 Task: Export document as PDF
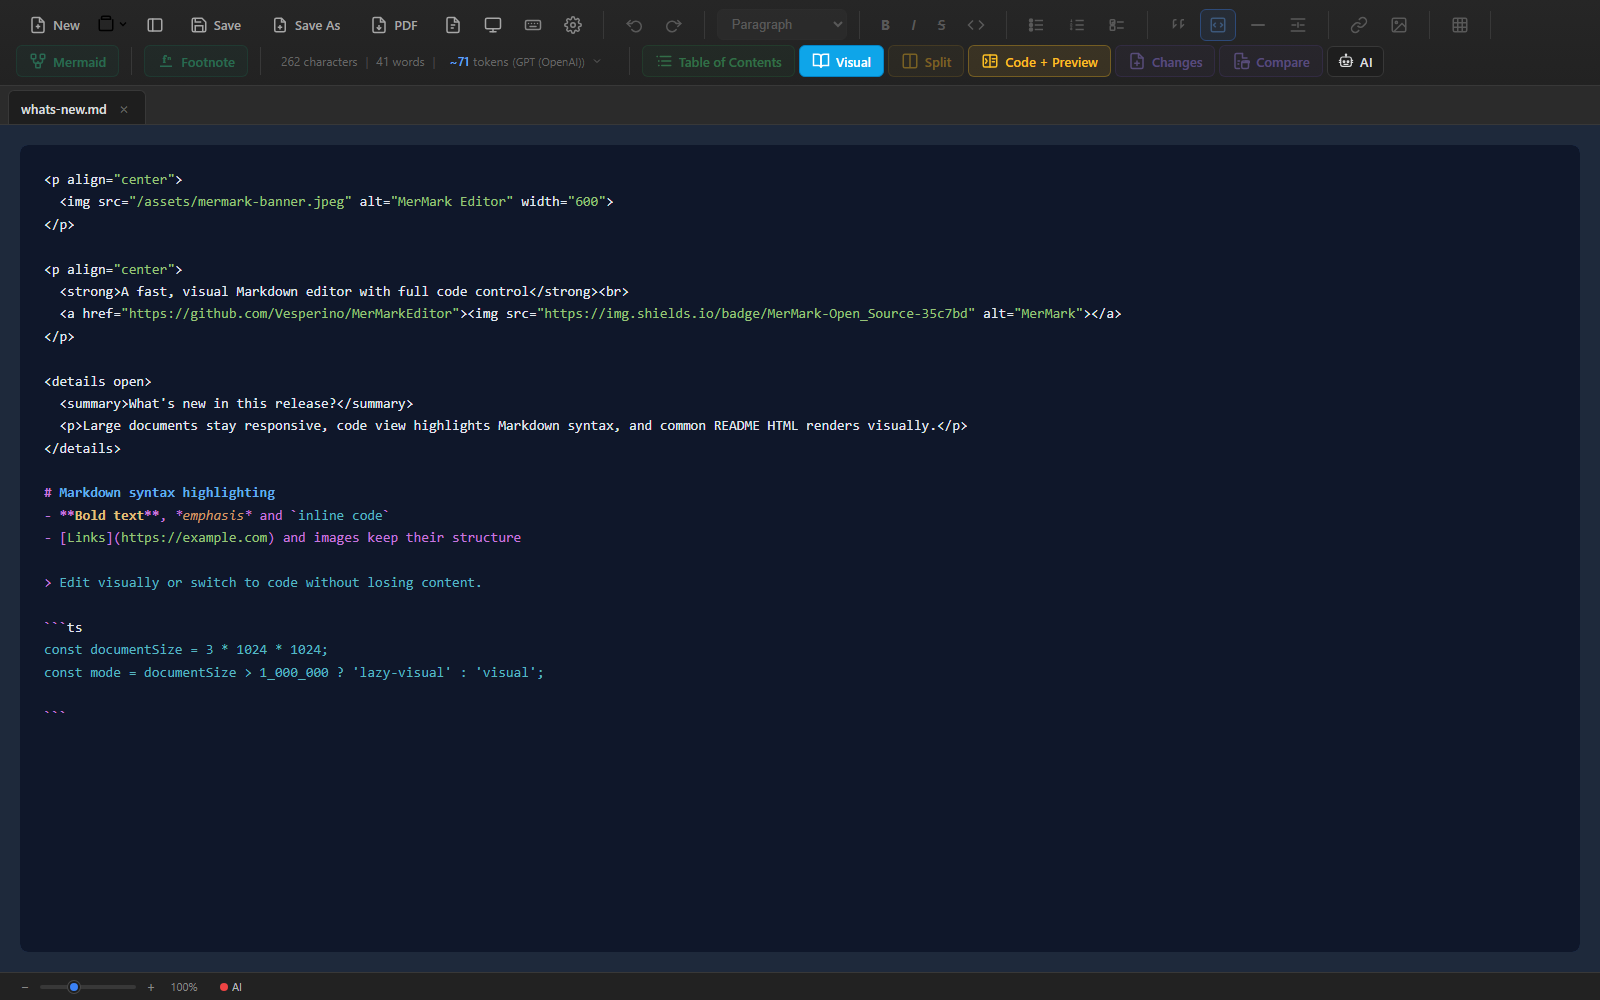[x=395, y=25]
